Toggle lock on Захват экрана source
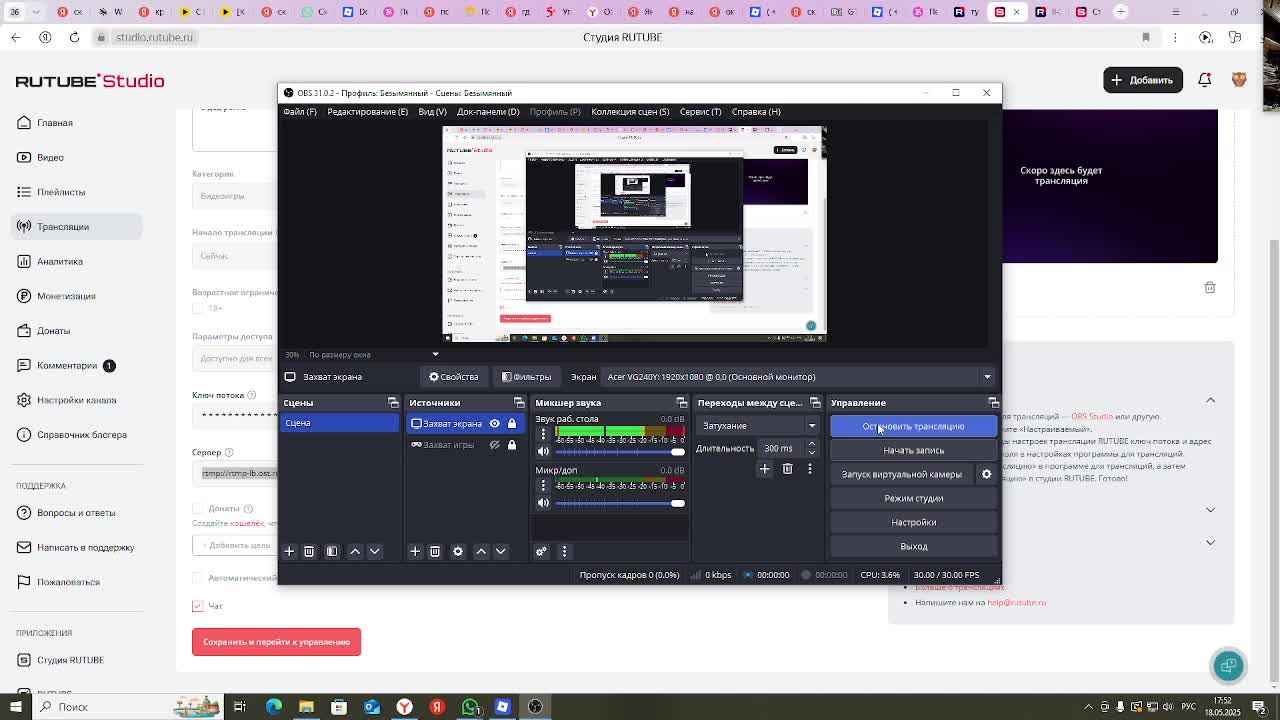1280x720 pixels. point(512,423)
